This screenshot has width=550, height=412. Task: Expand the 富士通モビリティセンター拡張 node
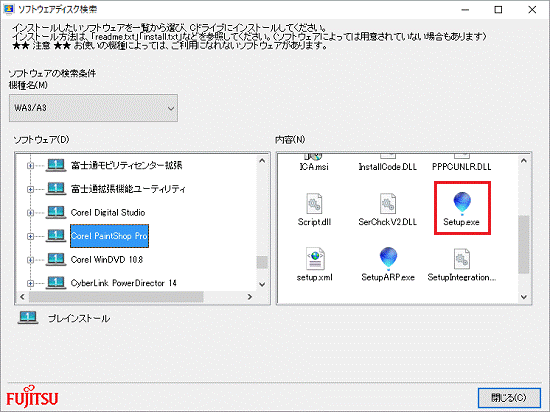(31, 166)
